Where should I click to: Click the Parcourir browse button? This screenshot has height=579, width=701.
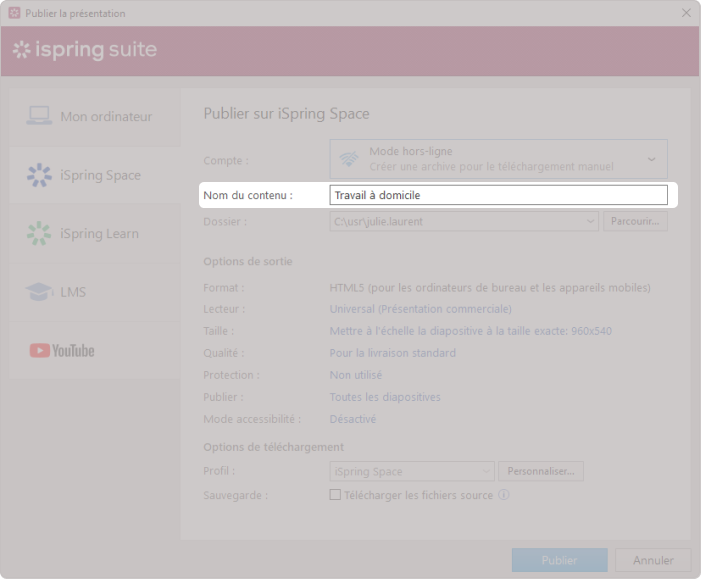point(635,221)
